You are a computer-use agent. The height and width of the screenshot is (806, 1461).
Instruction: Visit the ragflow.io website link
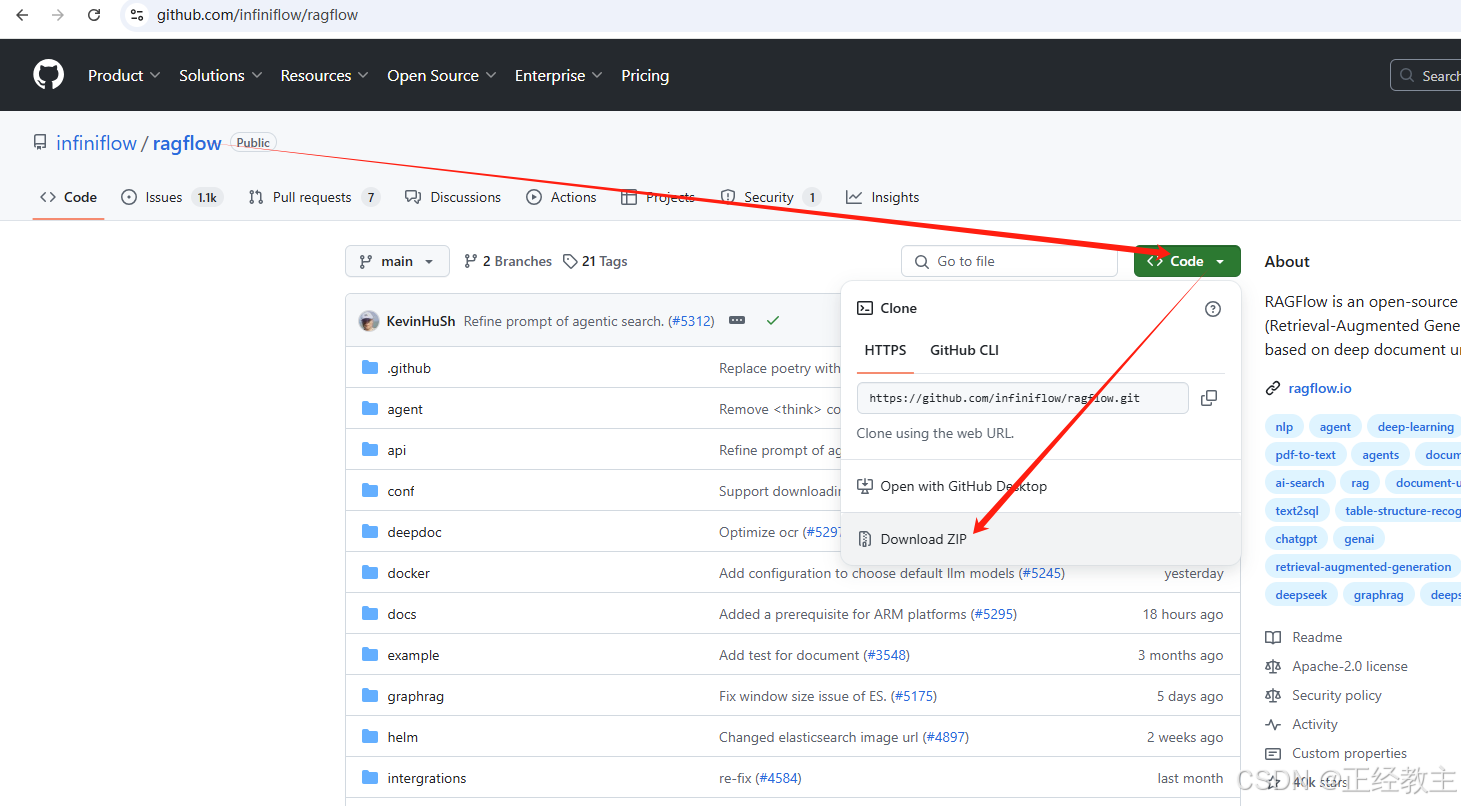click(x=1320, y=388)
